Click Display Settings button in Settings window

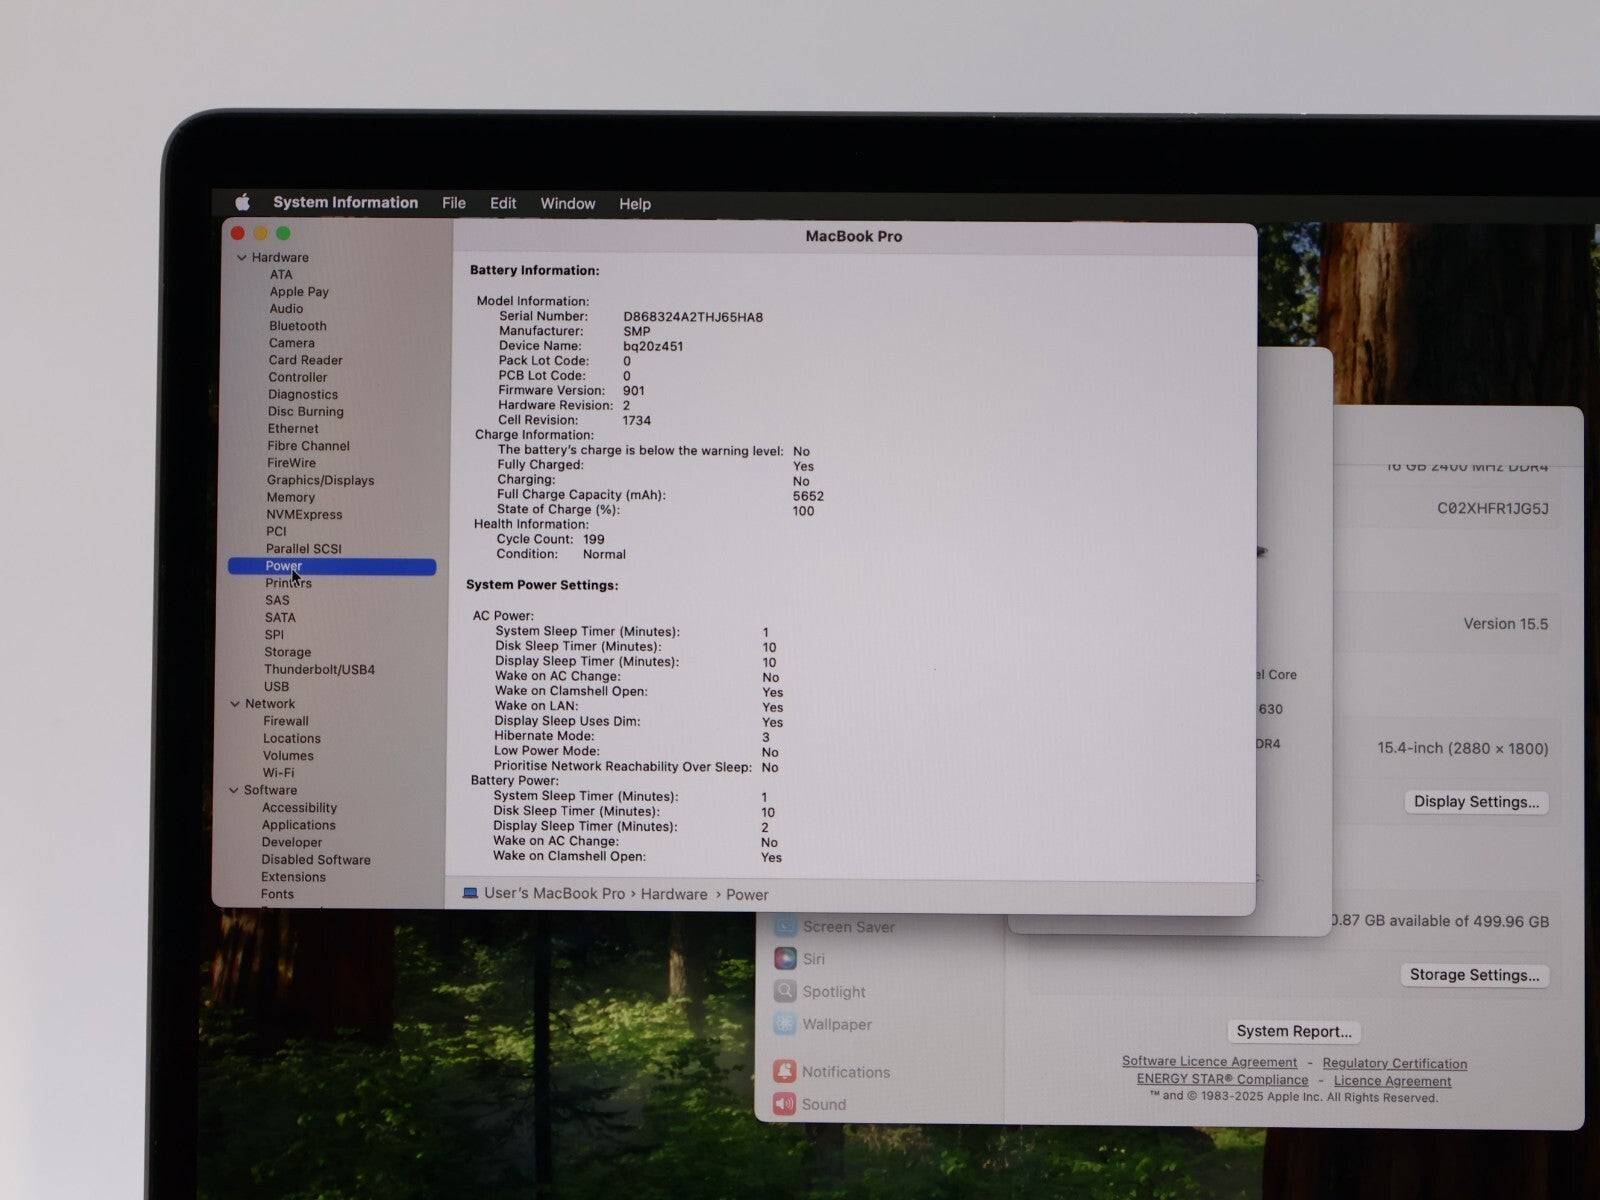coord(1476,802)
